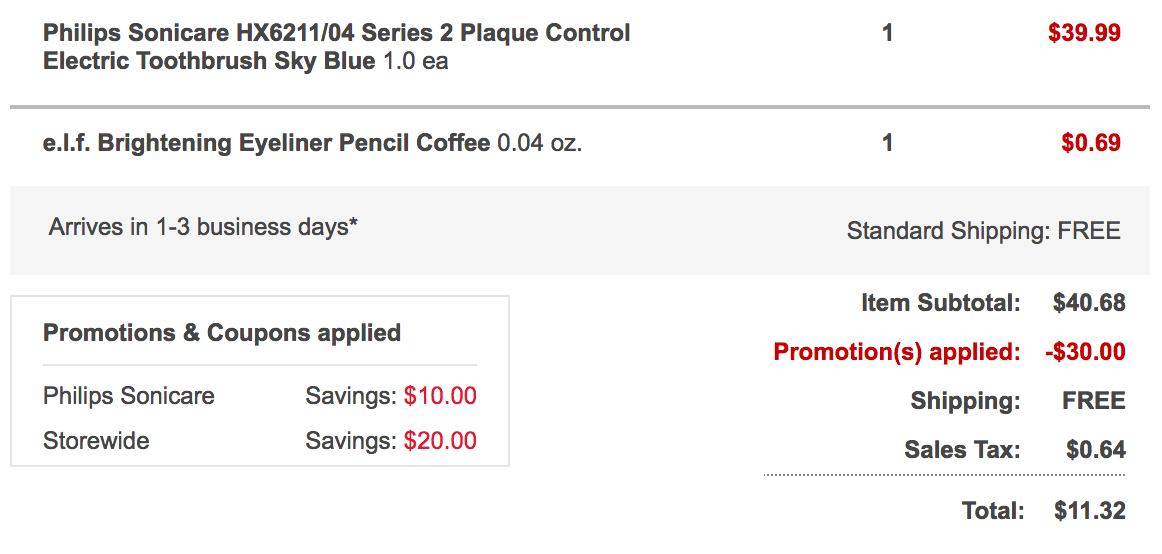Click the Storewide promotion label
Screen dimensions: 1162x554
pos(96,441)
